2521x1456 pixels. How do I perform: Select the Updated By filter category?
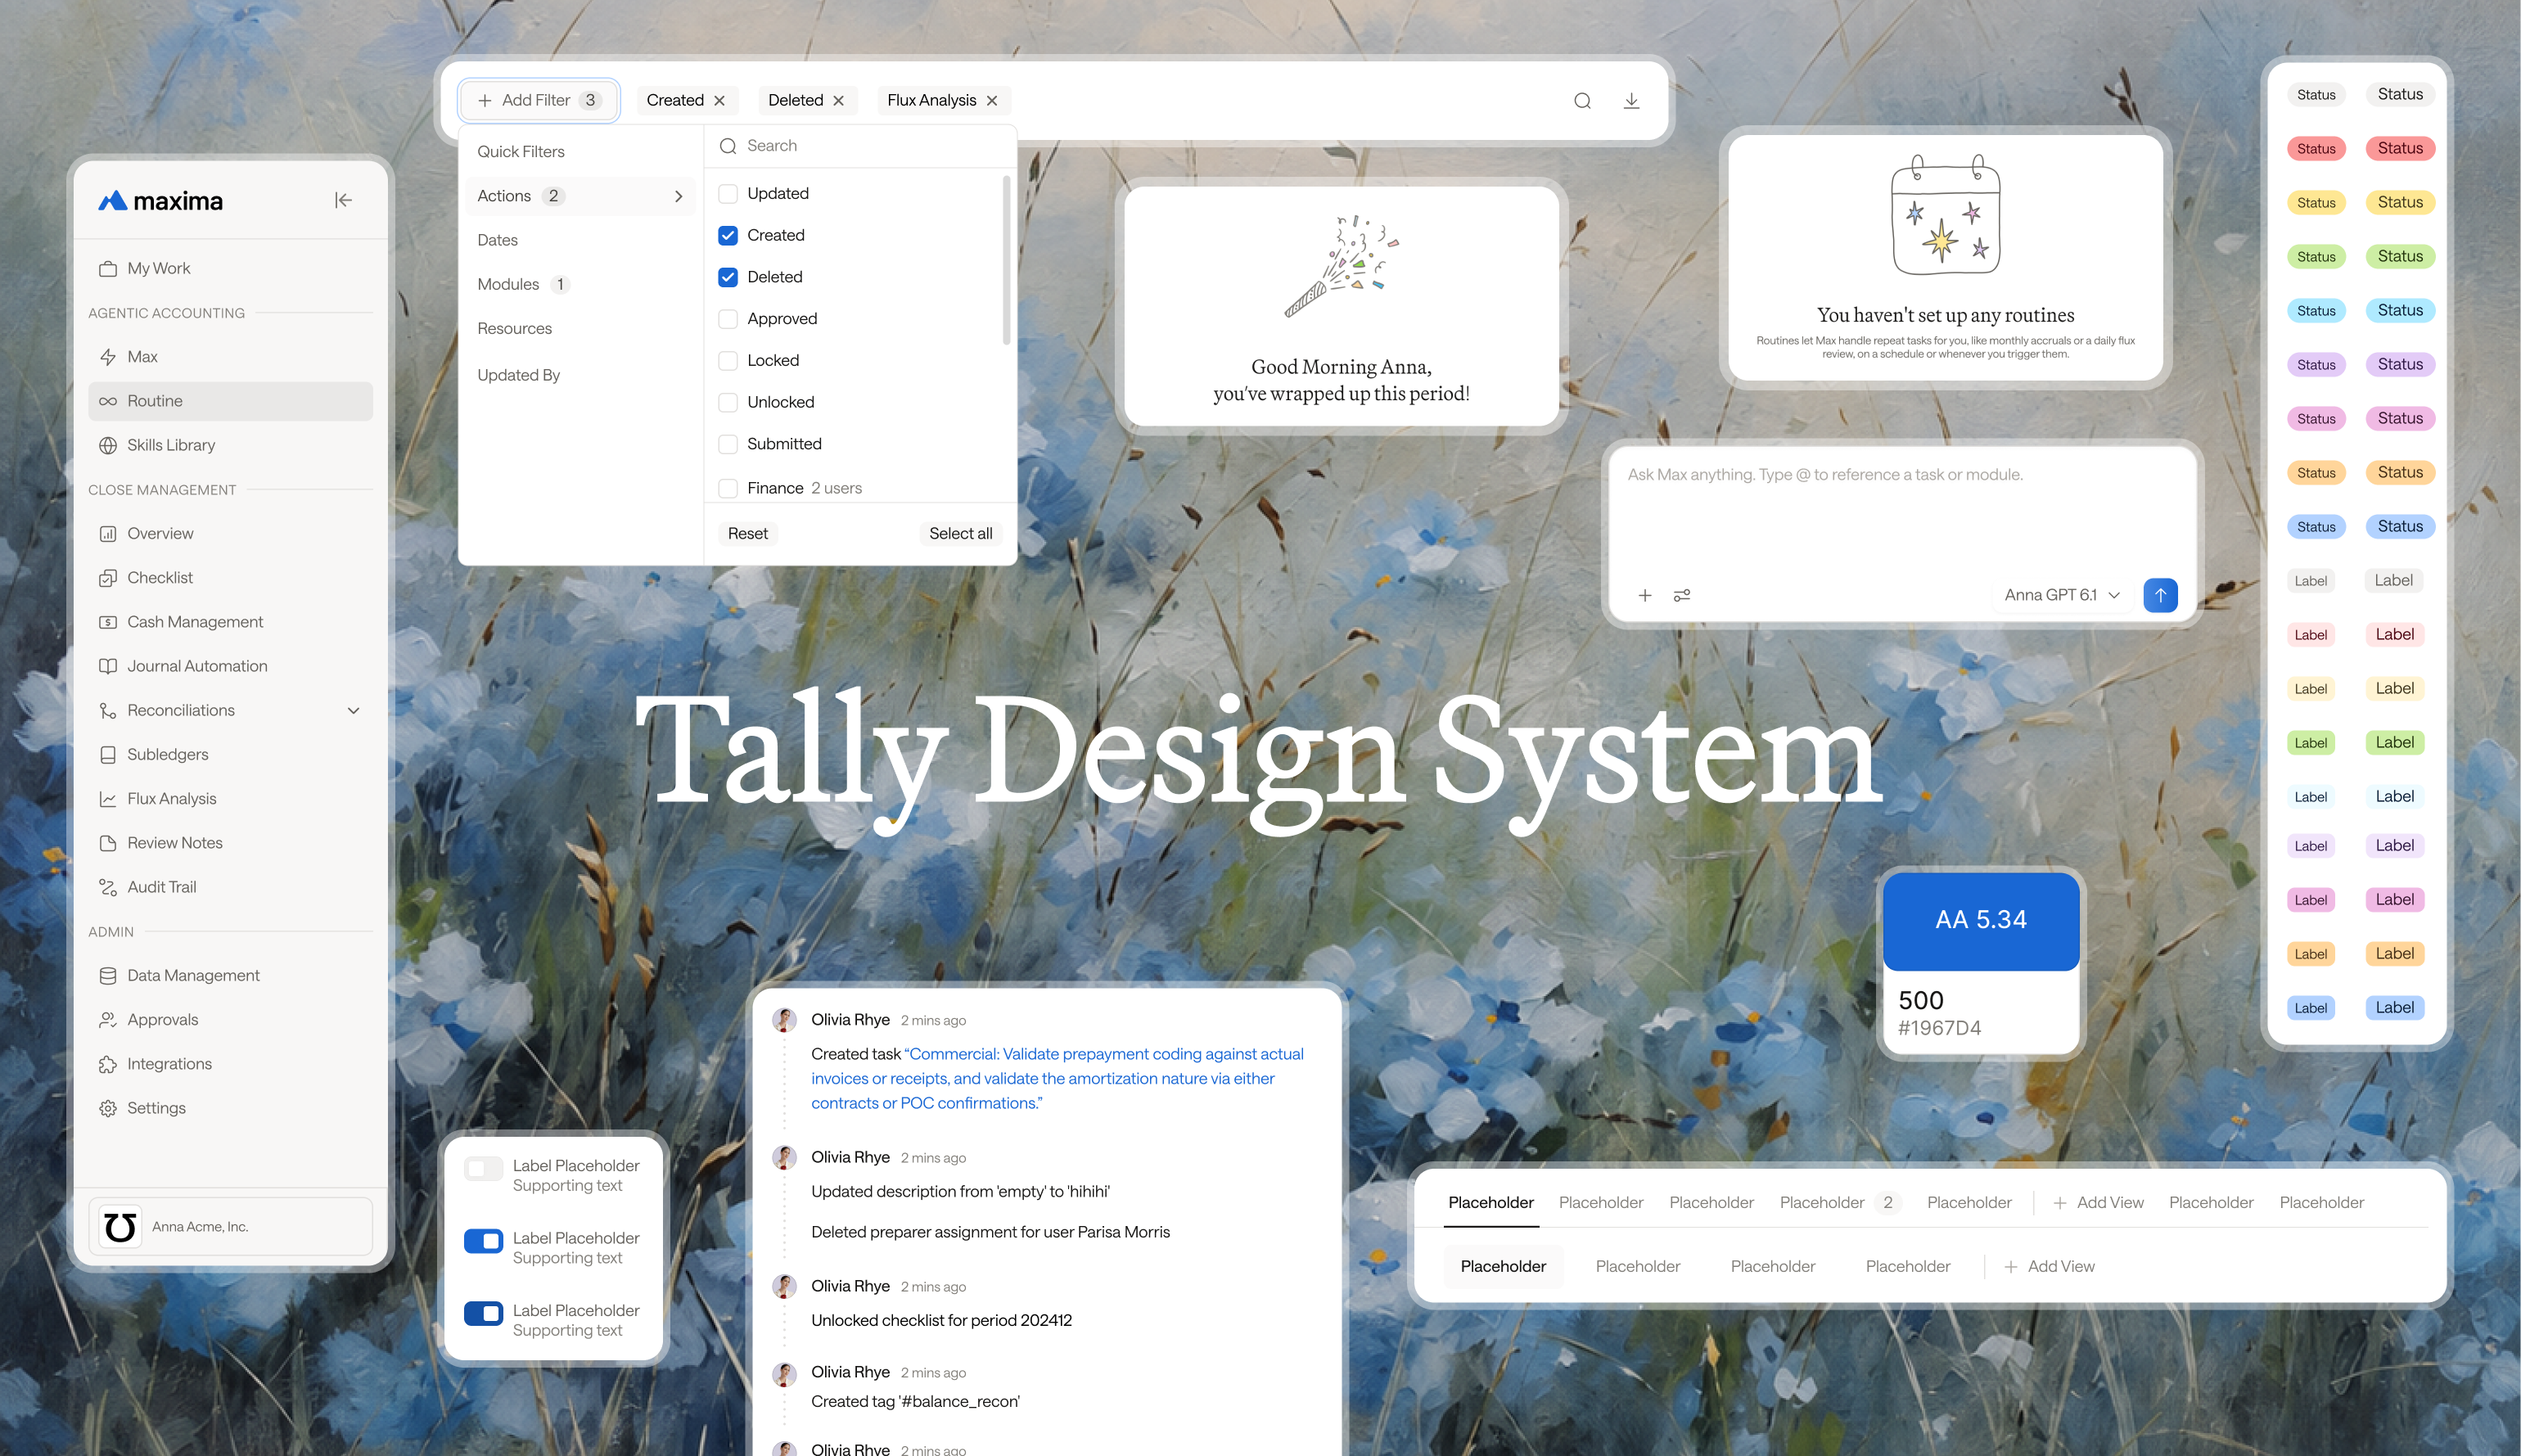[x=580, y=375]
